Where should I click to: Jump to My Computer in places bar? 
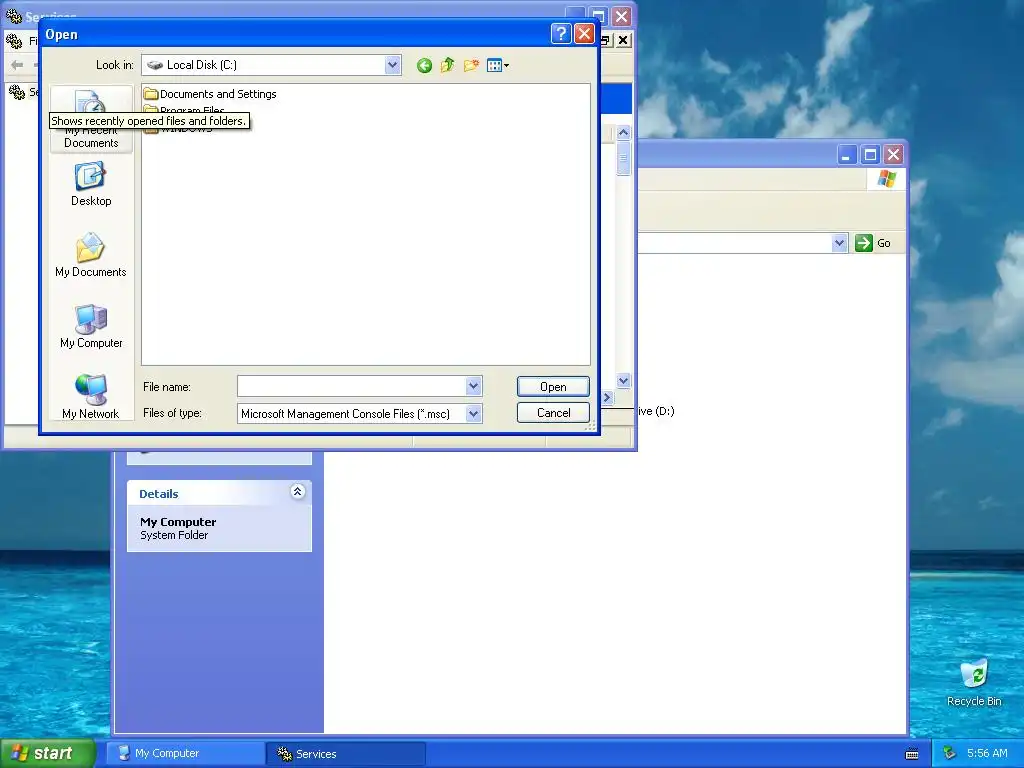tap(91, 327)
